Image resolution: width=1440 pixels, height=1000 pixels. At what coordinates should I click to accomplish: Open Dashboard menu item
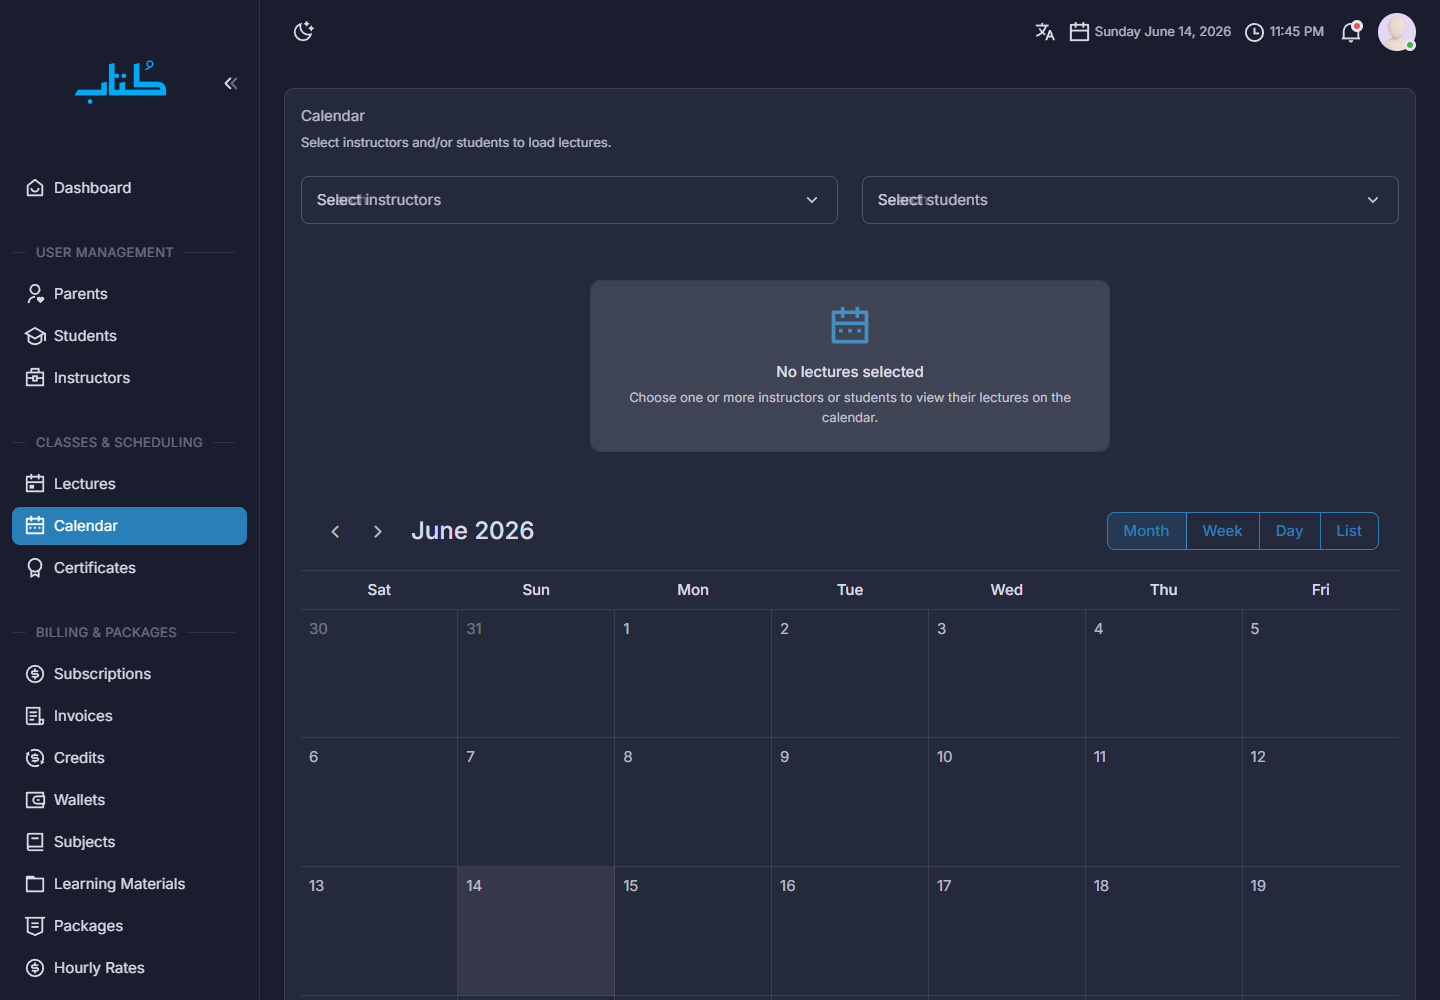coord(129,188)
